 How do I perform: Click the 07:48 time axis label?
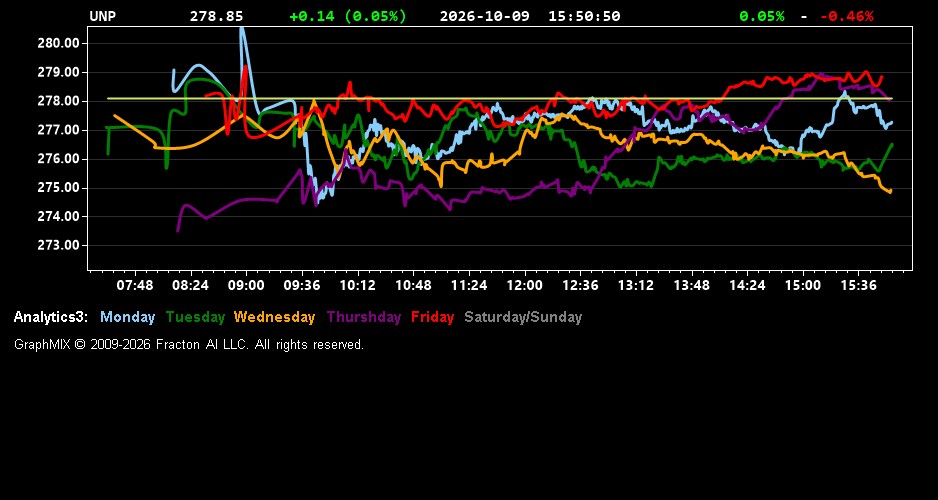pos(135,285)
